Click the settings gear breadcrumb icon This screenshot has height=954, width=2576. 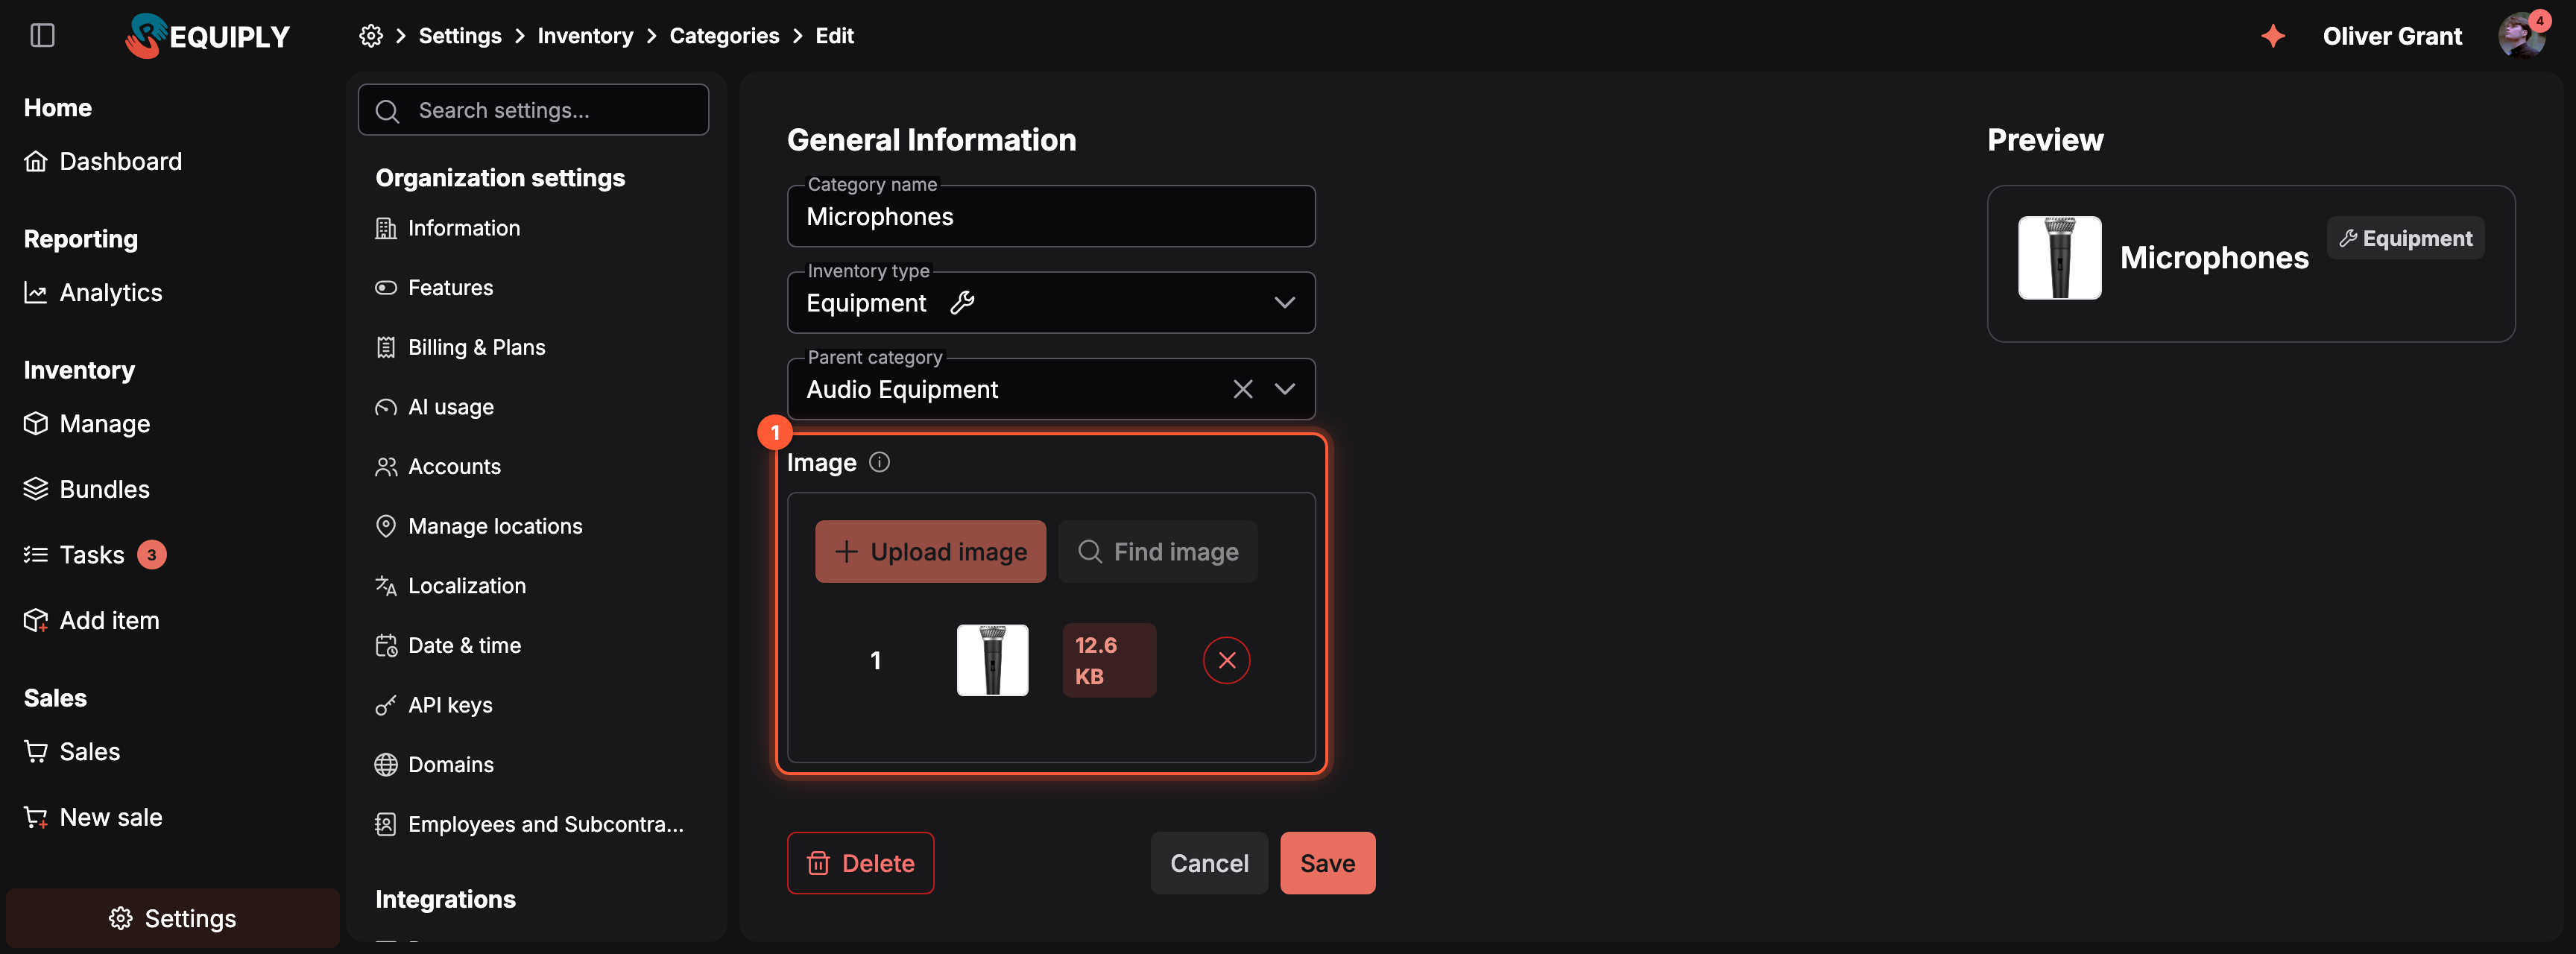coord(371,36)
